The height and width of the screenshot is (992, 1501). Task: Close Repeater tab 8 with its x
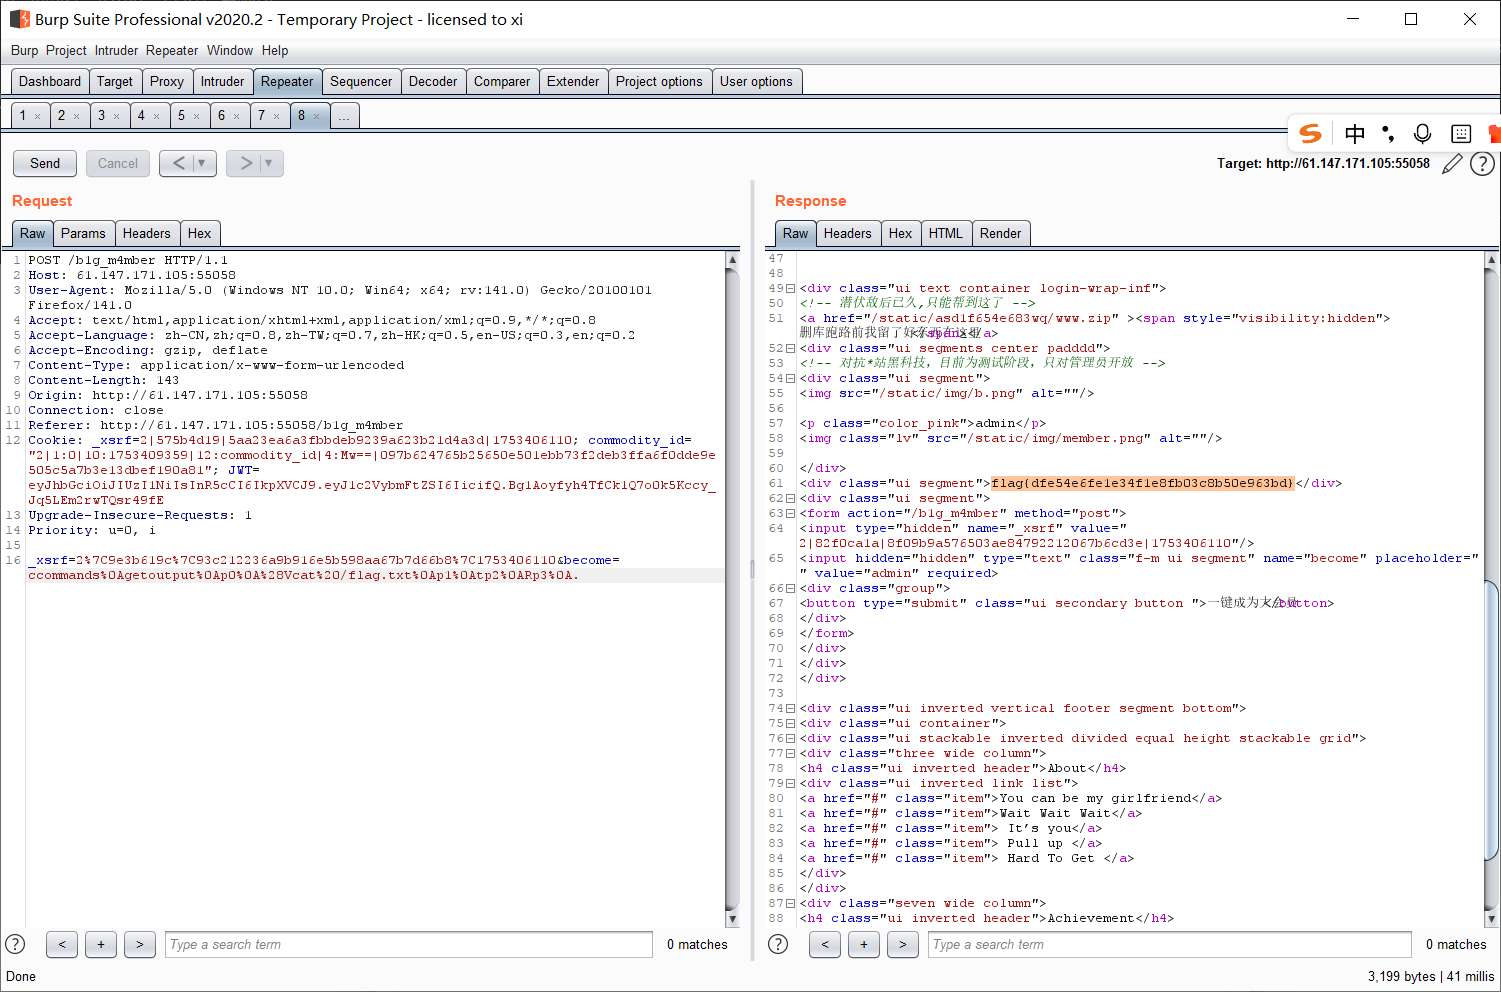(x=316, y=116)
